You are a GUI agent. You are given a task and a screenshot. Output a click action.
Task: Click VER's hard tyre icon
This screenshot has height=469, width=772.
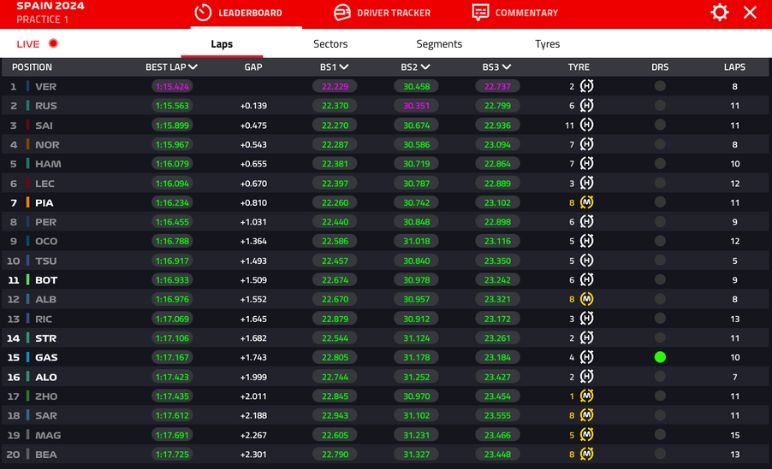587,87
